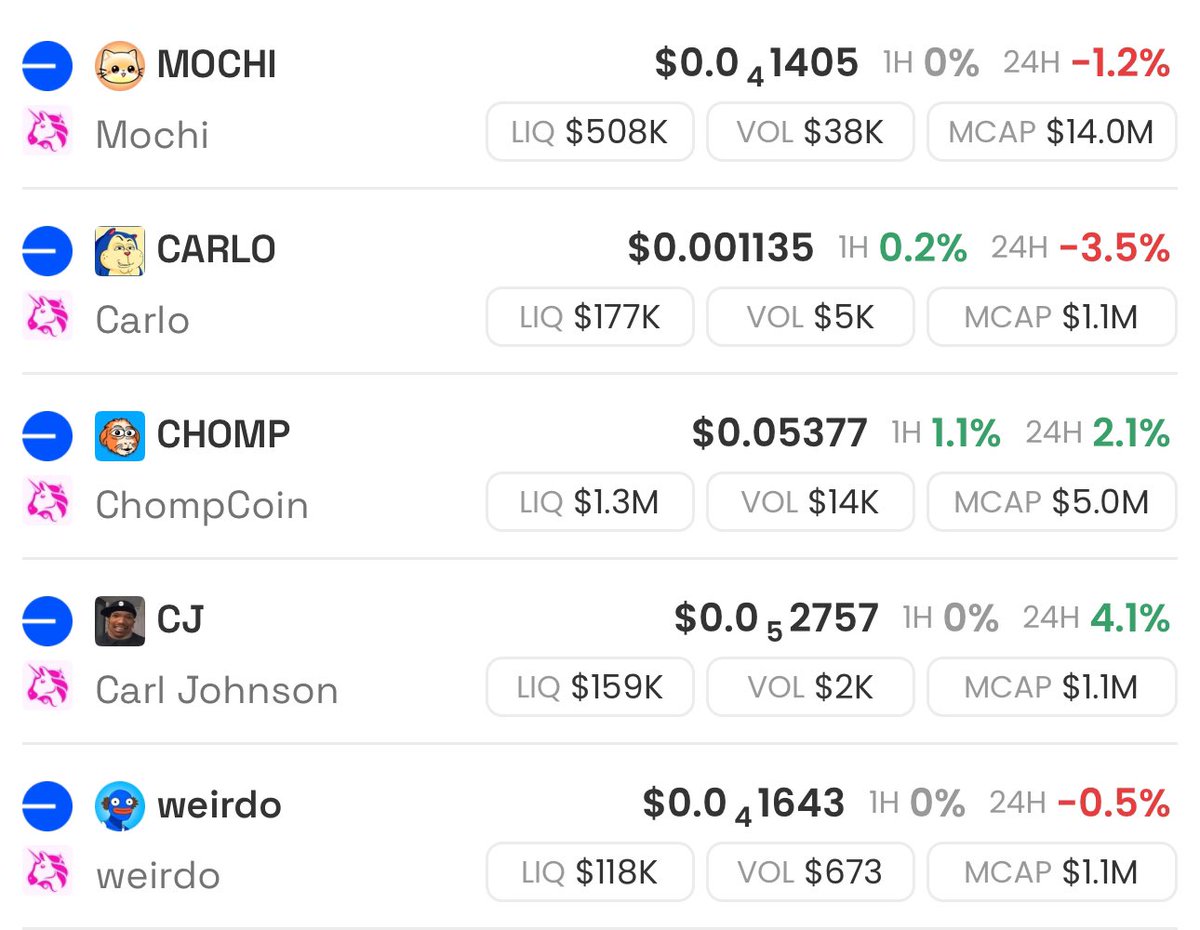The image size is (1200, 930).
Task: Select CHOMP price value $0.05377
Action: click(x=779, y=434)
